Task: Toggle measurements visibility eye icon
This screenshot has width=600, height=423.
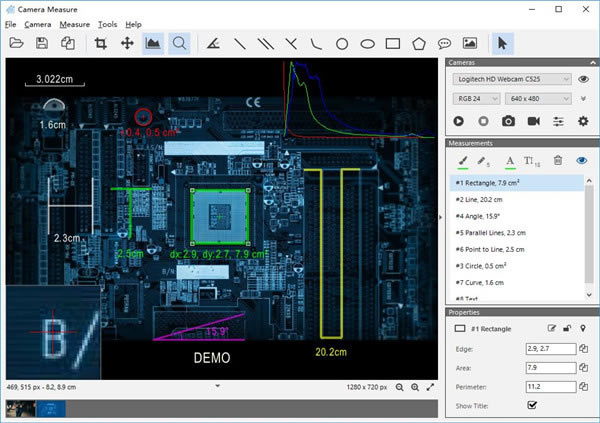Action: [582, 160]
